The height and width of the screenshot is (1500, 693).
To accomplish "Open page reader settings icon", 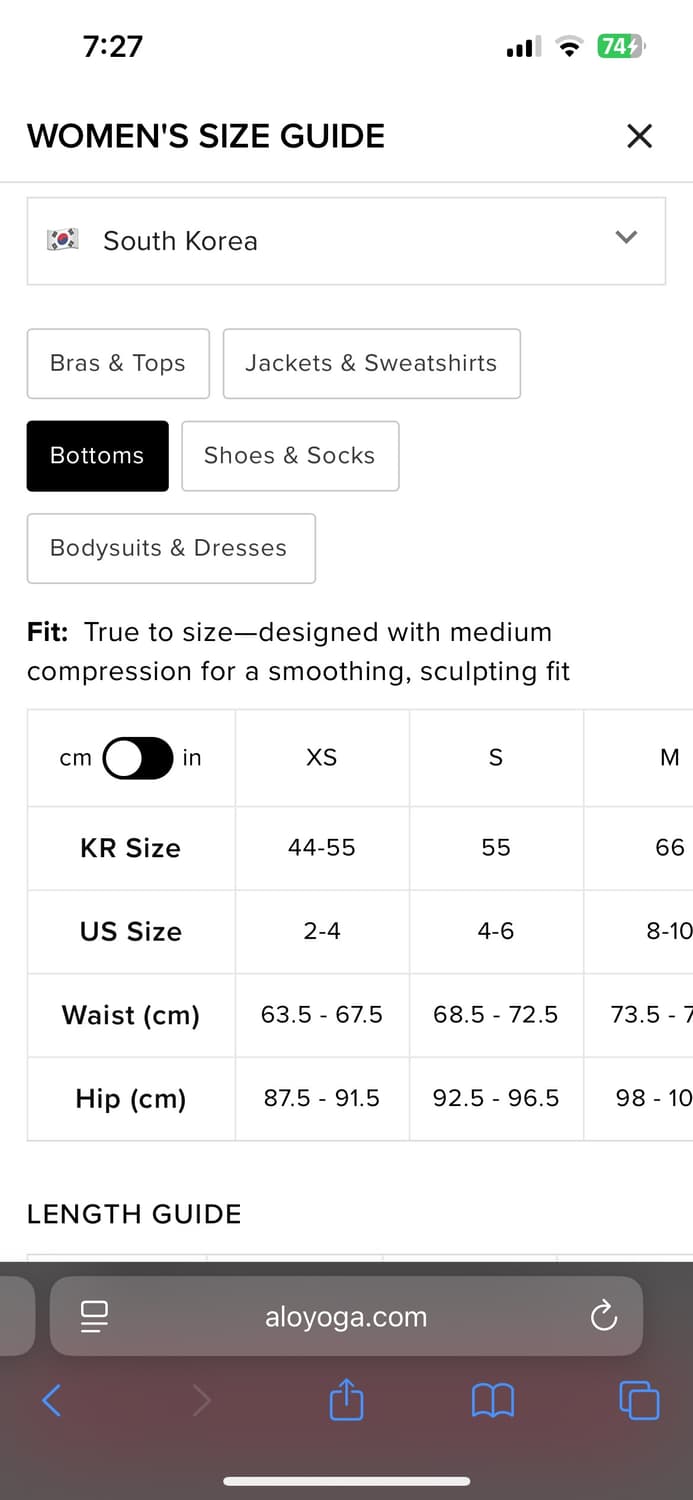I will tap(94, 1316).
